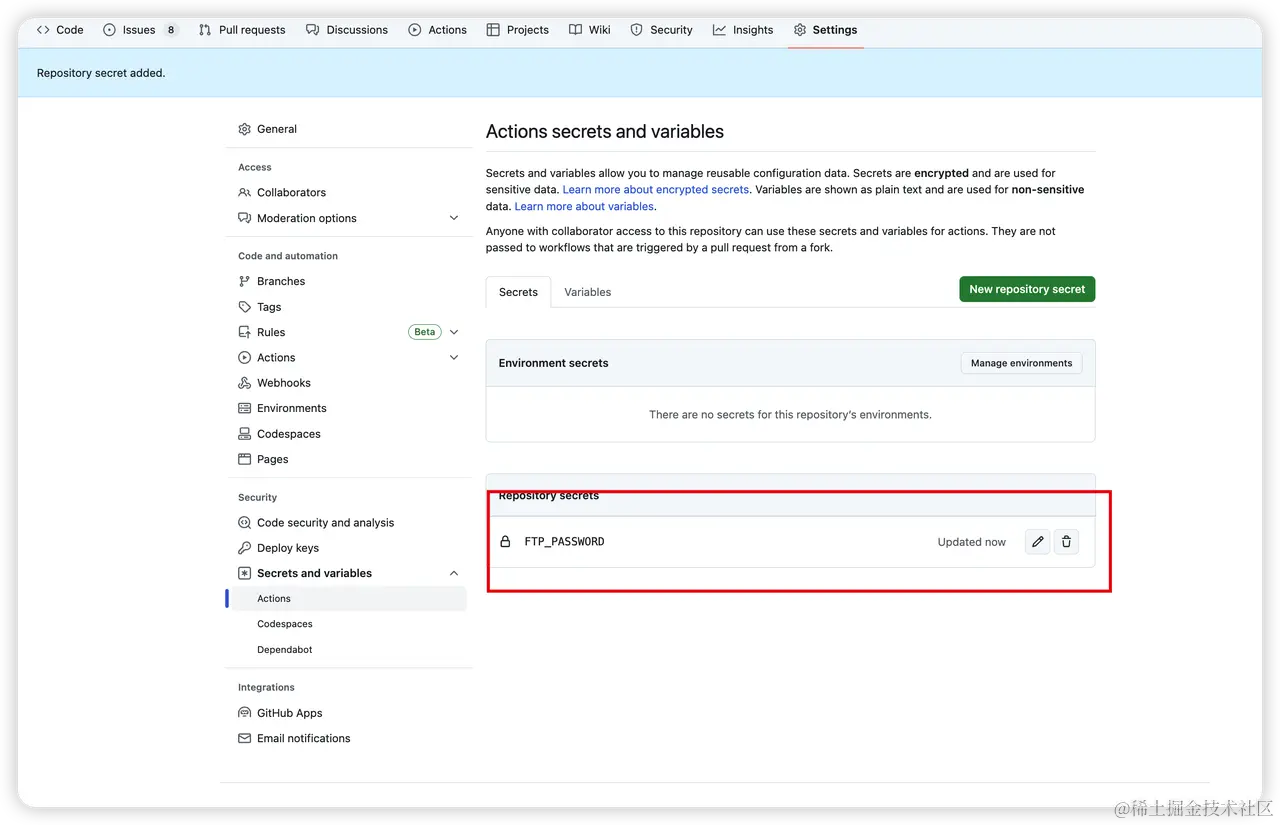Open the Discussions tab

tap(347, 30)
